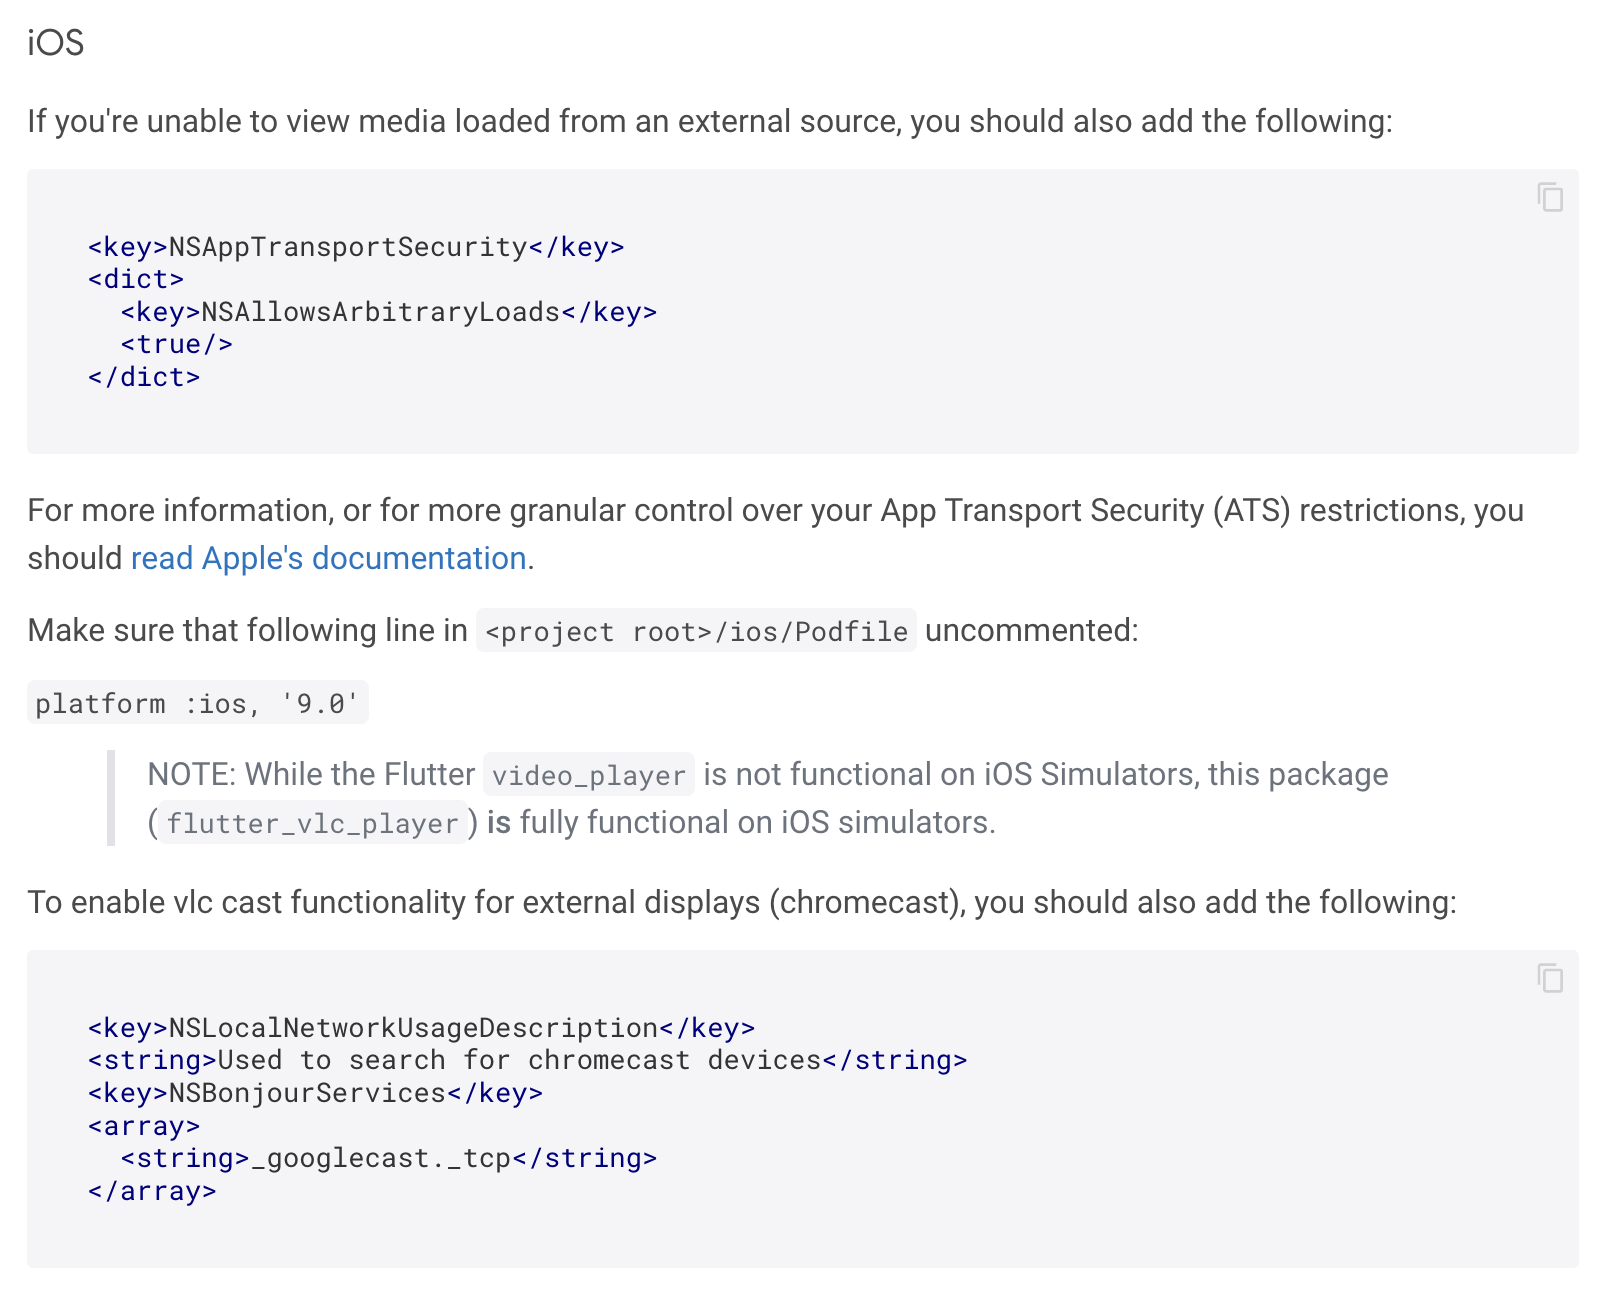Open the read Apple's documentation link
The height and width of the screenshot is (1300, 1602).
(328, 558)
